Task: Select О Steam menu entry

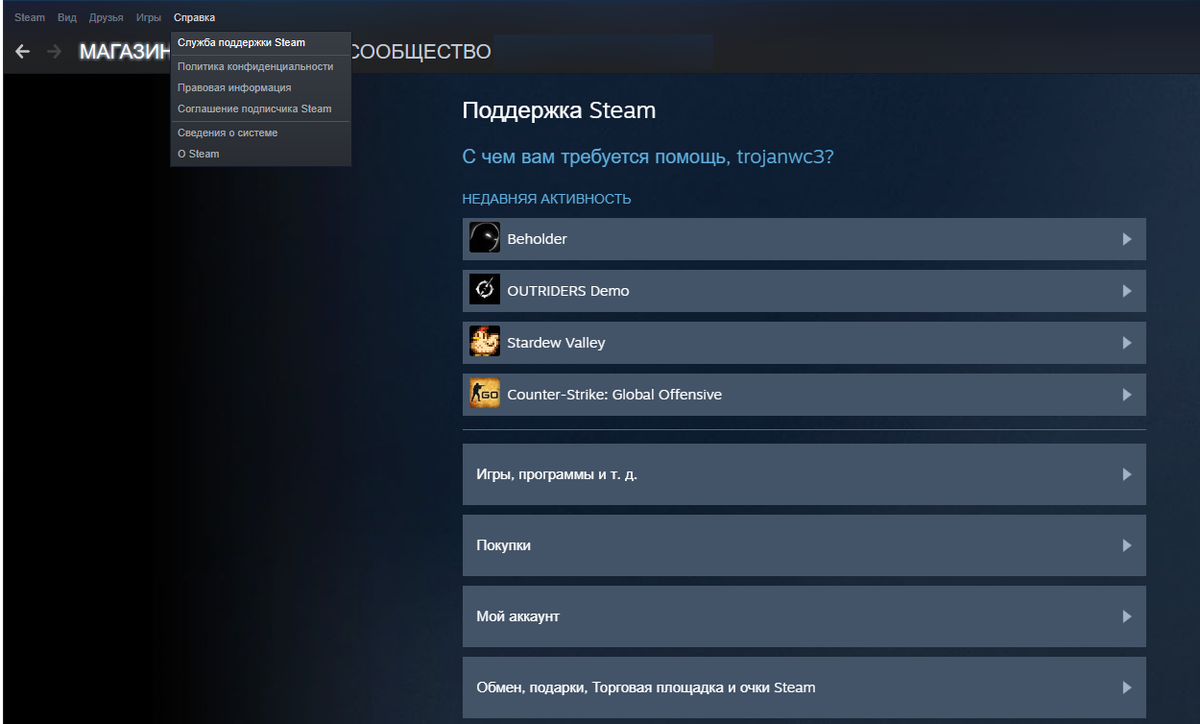Action: tap(261, 154)
